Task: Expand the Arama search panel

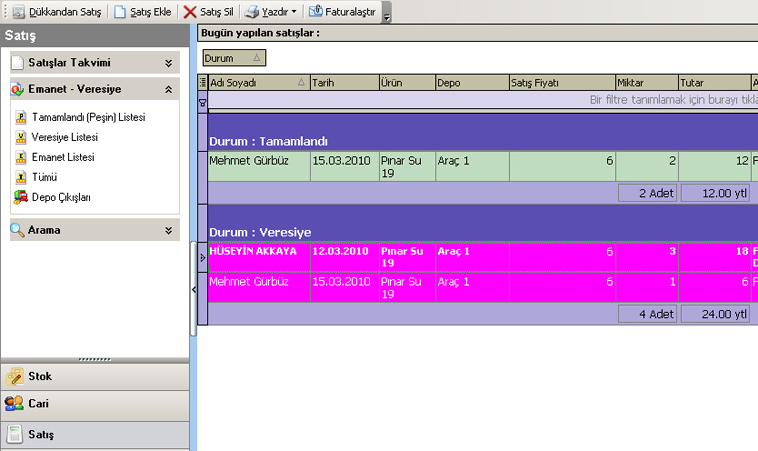Action: pyautogui.click(x=169, y=230)
